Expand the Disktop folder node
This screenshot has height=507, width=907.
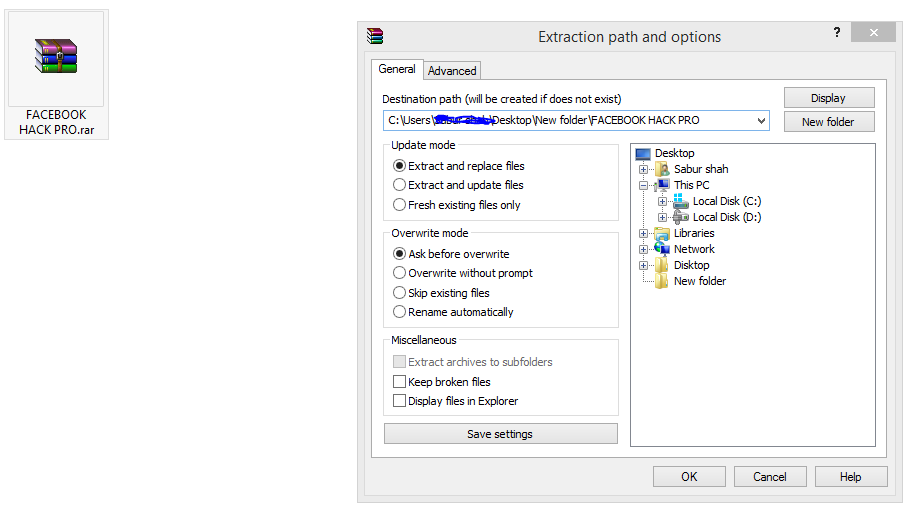644,265
